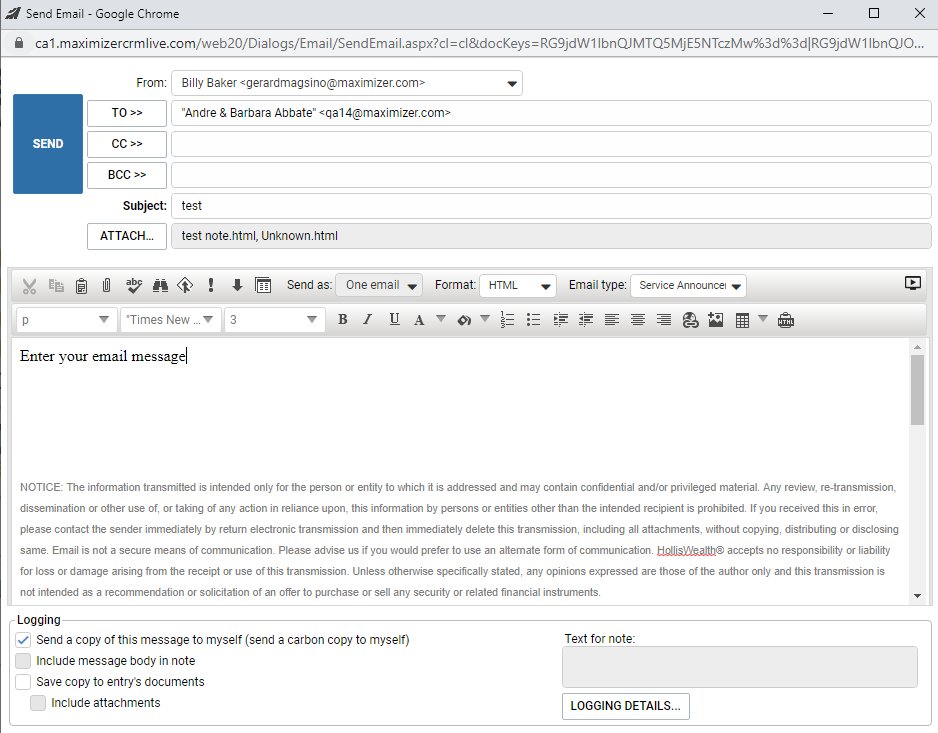Click the CC >> button
This screenshot has height=733, width=938.
coord(127,144)
